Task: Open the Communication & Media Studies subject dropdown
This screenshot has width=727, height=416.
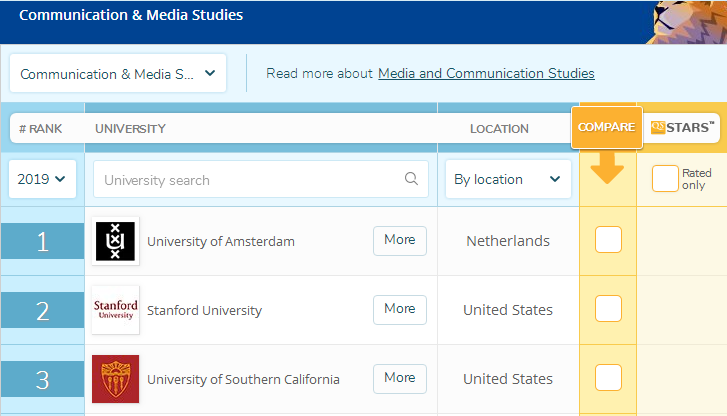Action: 118,74
